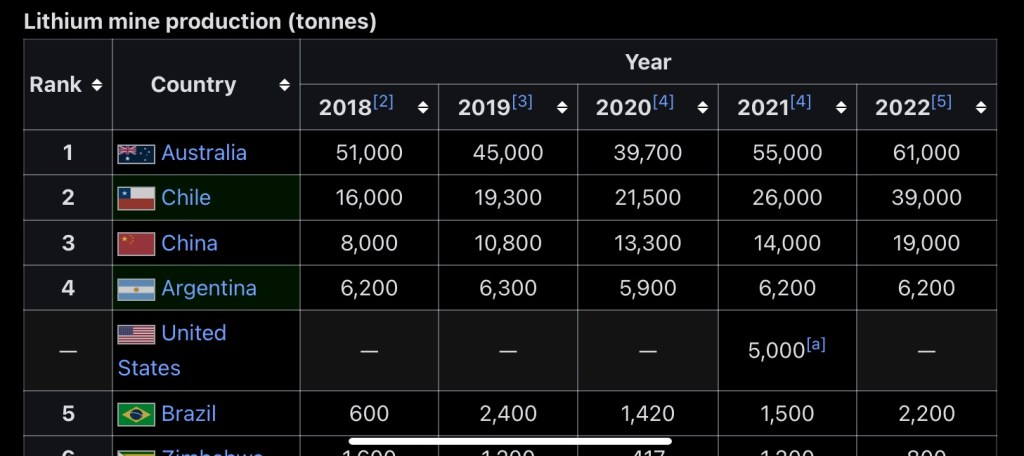Open the Australia country link
The image size is (1024, 456).
click(204, 153)
